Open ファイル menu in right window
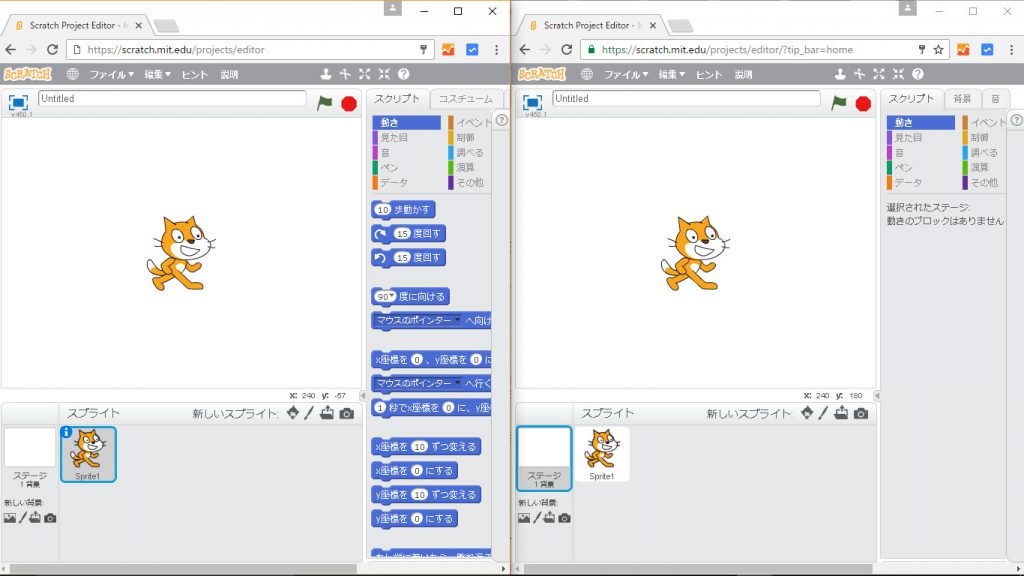 coord(626,74)
